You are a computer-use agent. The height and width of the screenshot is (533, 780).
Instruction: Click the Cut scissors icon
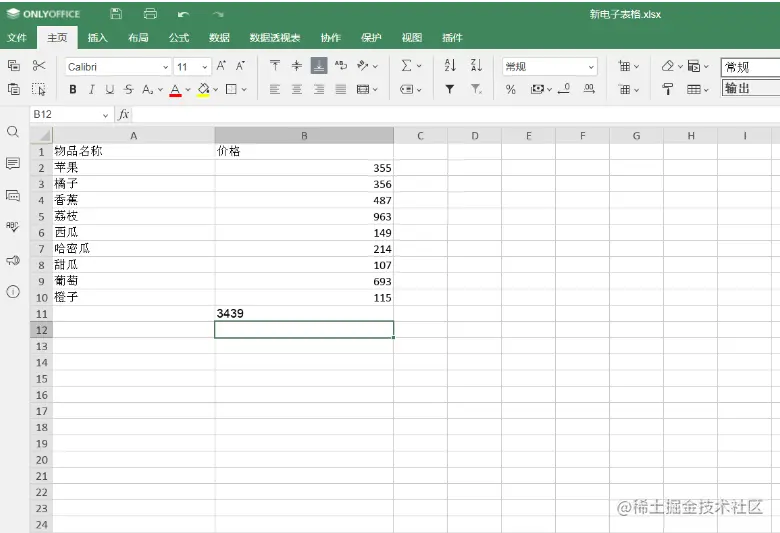(x=39, y=66)
